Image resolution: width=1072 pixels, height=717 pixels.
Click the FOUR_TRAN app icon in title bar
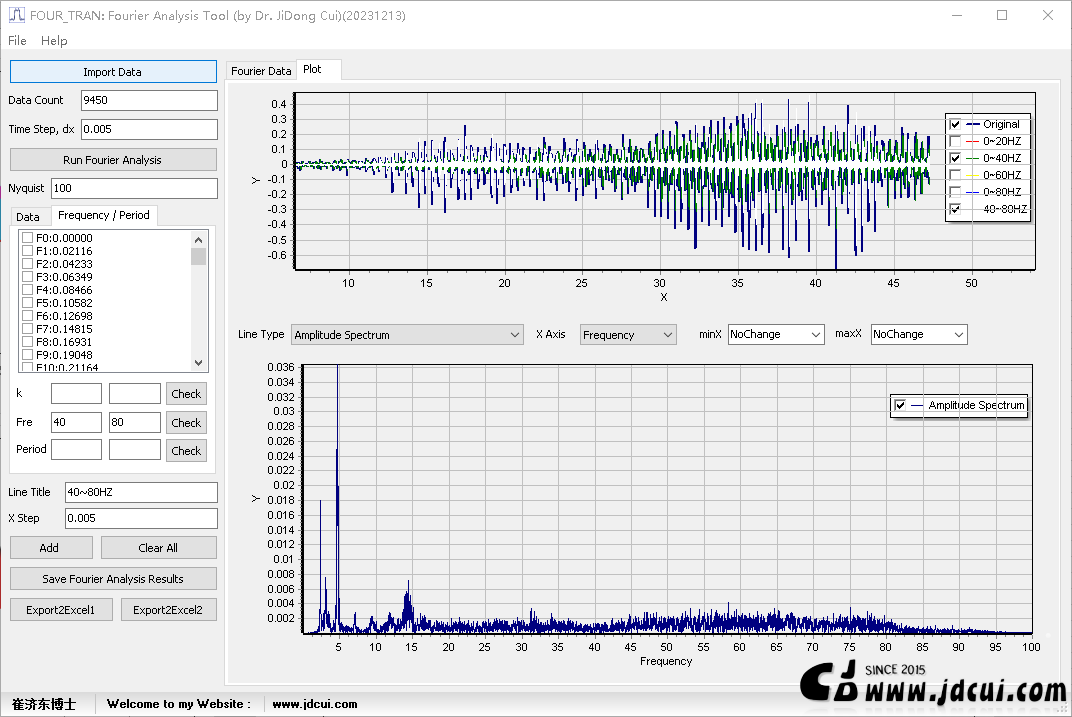[16, 16]
